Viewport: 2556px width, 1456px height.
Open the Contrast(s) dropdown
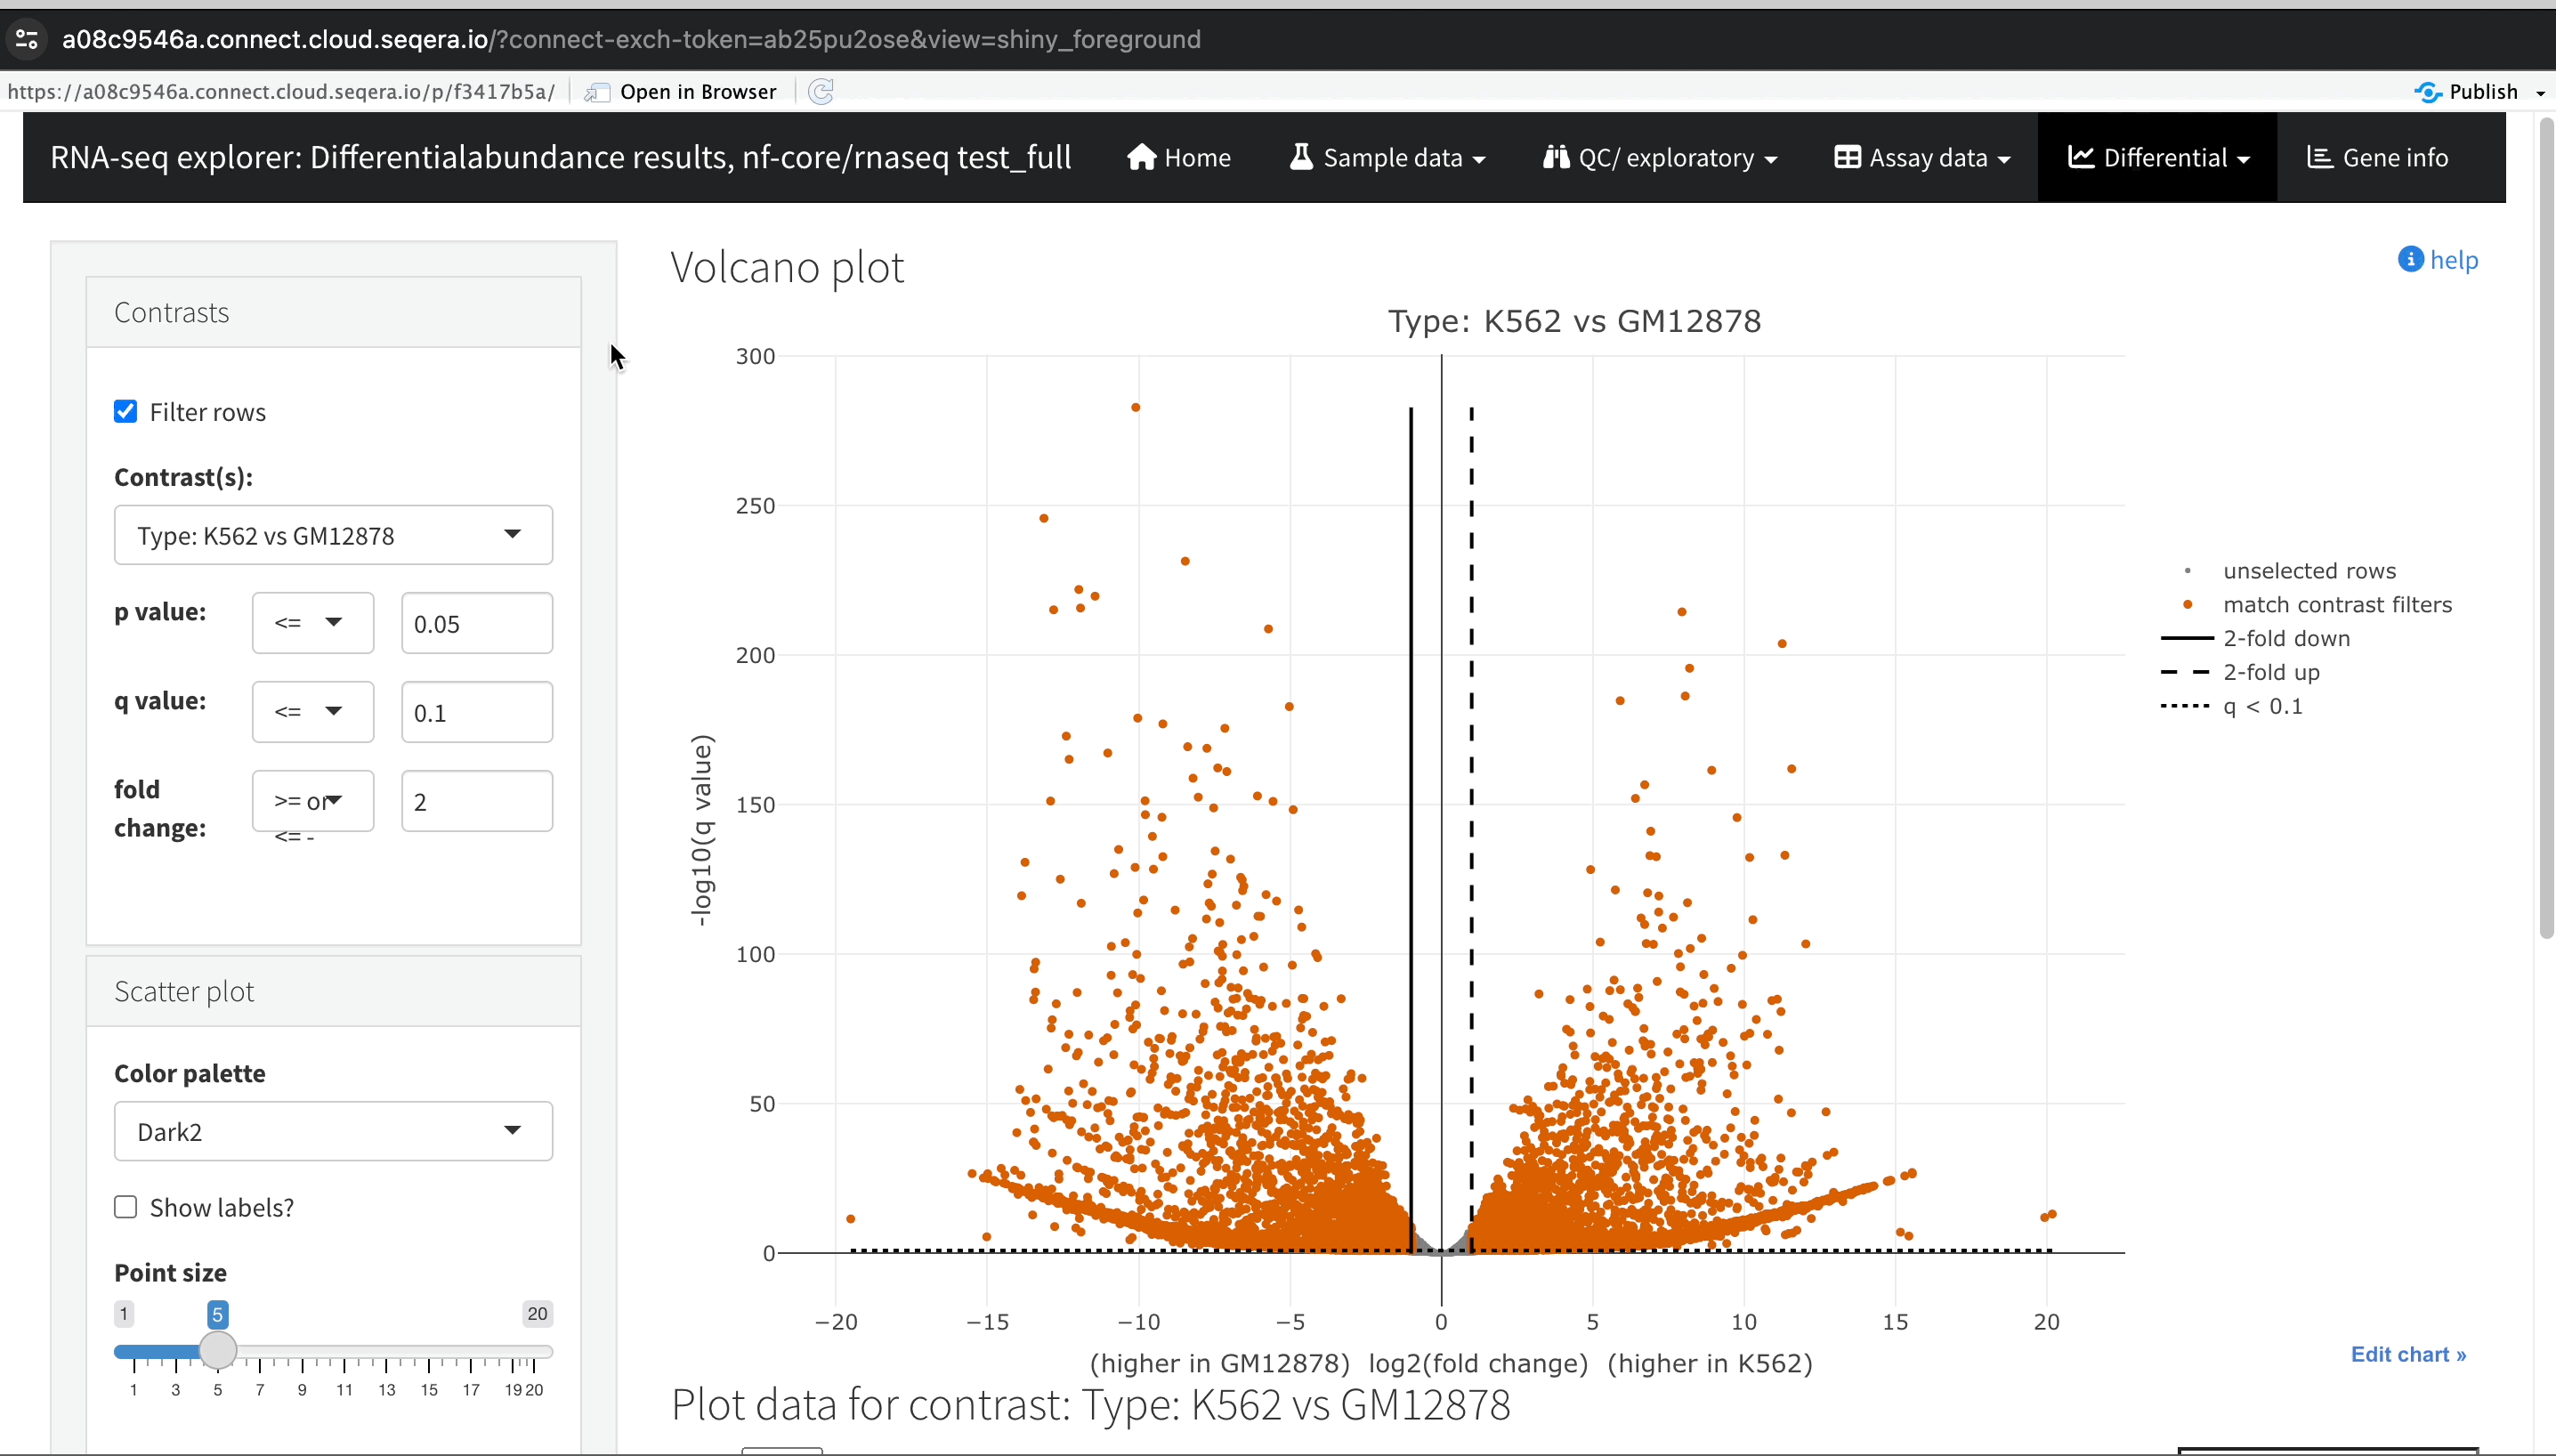click(x=333, y=535)
